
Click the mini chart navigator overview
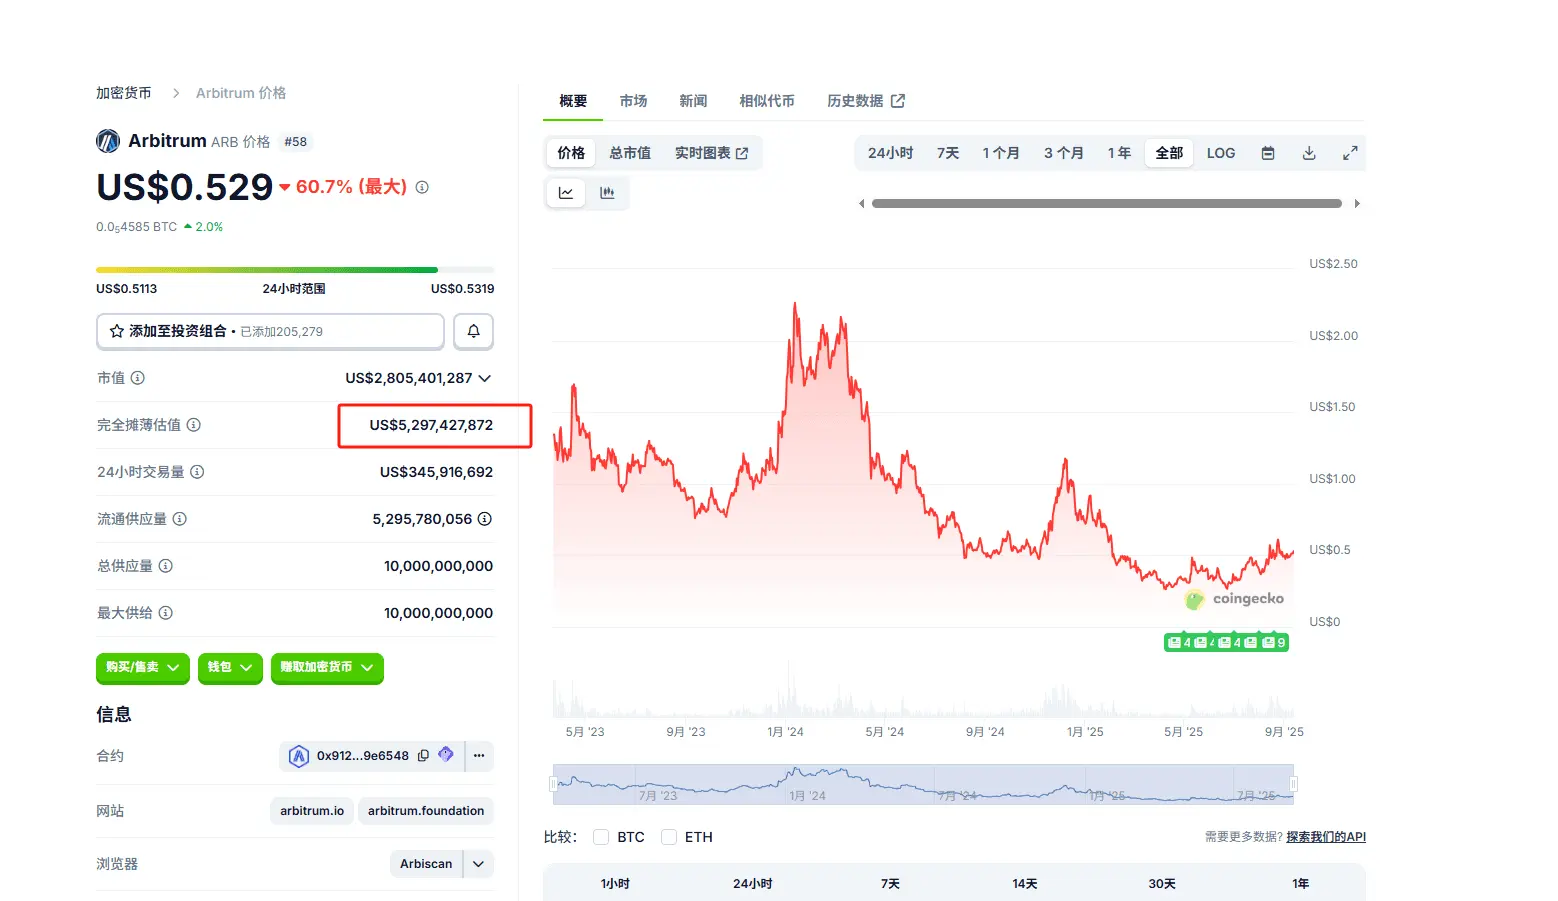coord(923,784)
